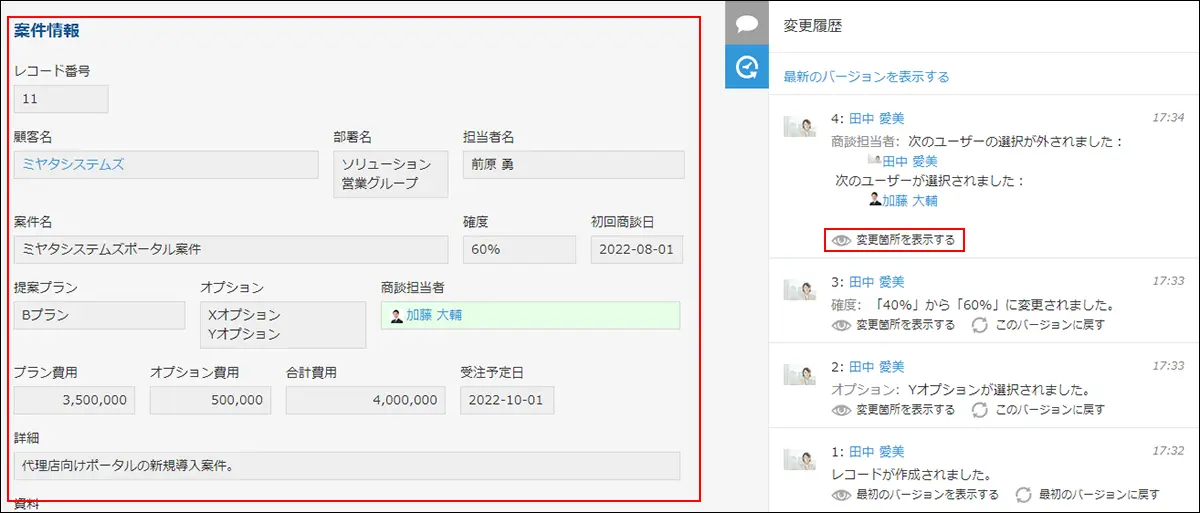Click eye icon in version 2 entry
Screen dimensions: 1200x513
coord(841,410)
